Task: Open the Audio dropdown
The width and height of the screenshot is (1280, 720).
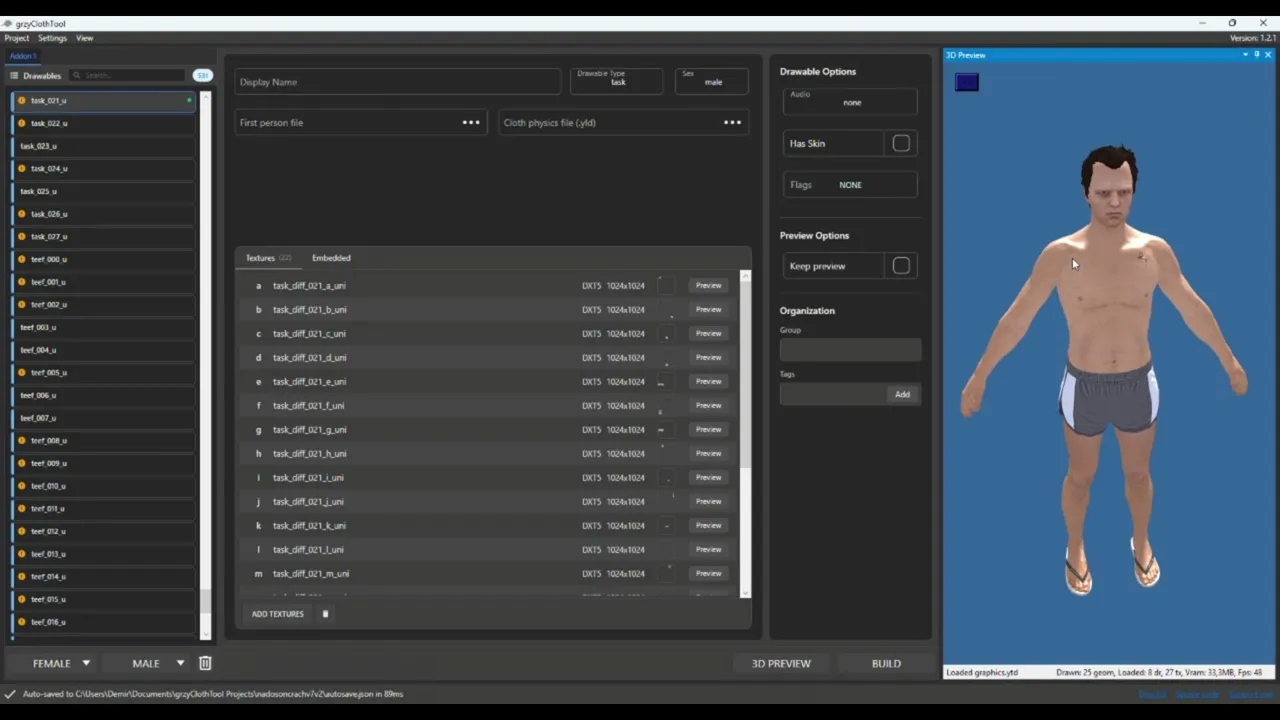Action: pyautogui.click(x=851, y=100)
